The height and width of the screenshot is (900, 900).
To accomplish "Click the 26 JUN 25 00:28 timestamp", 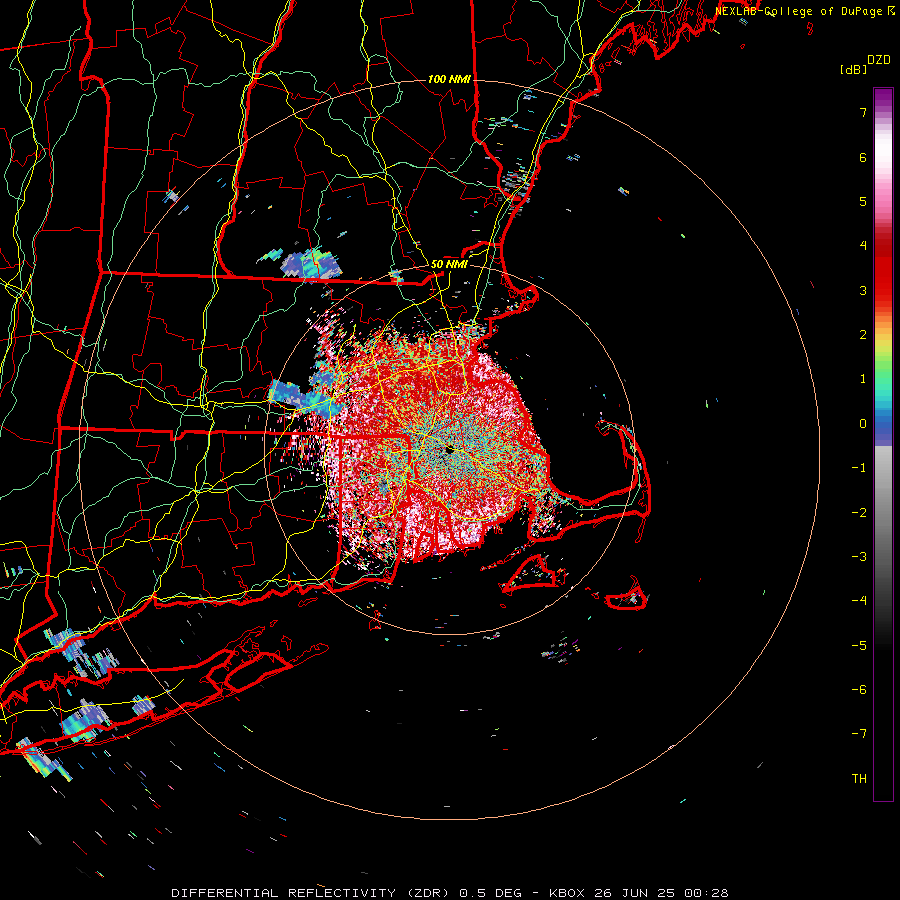I will [x=660, y=893].
